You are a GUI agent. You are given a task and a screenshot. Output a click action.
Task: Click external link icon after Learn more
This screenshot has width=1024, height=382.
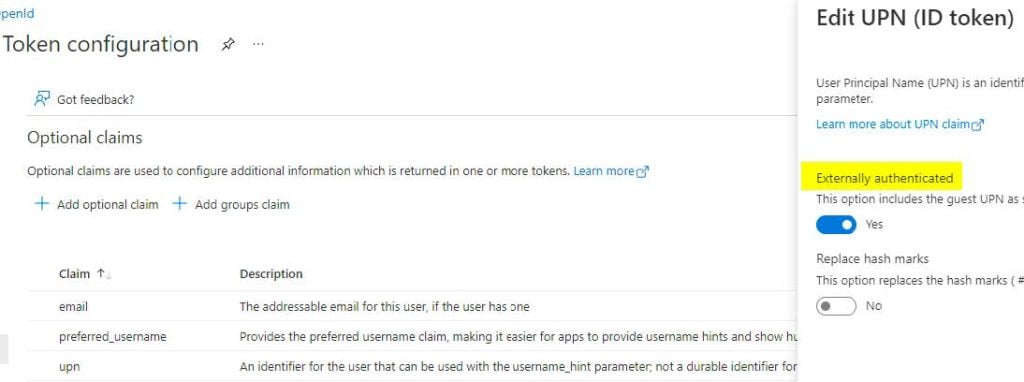point(643,172)
